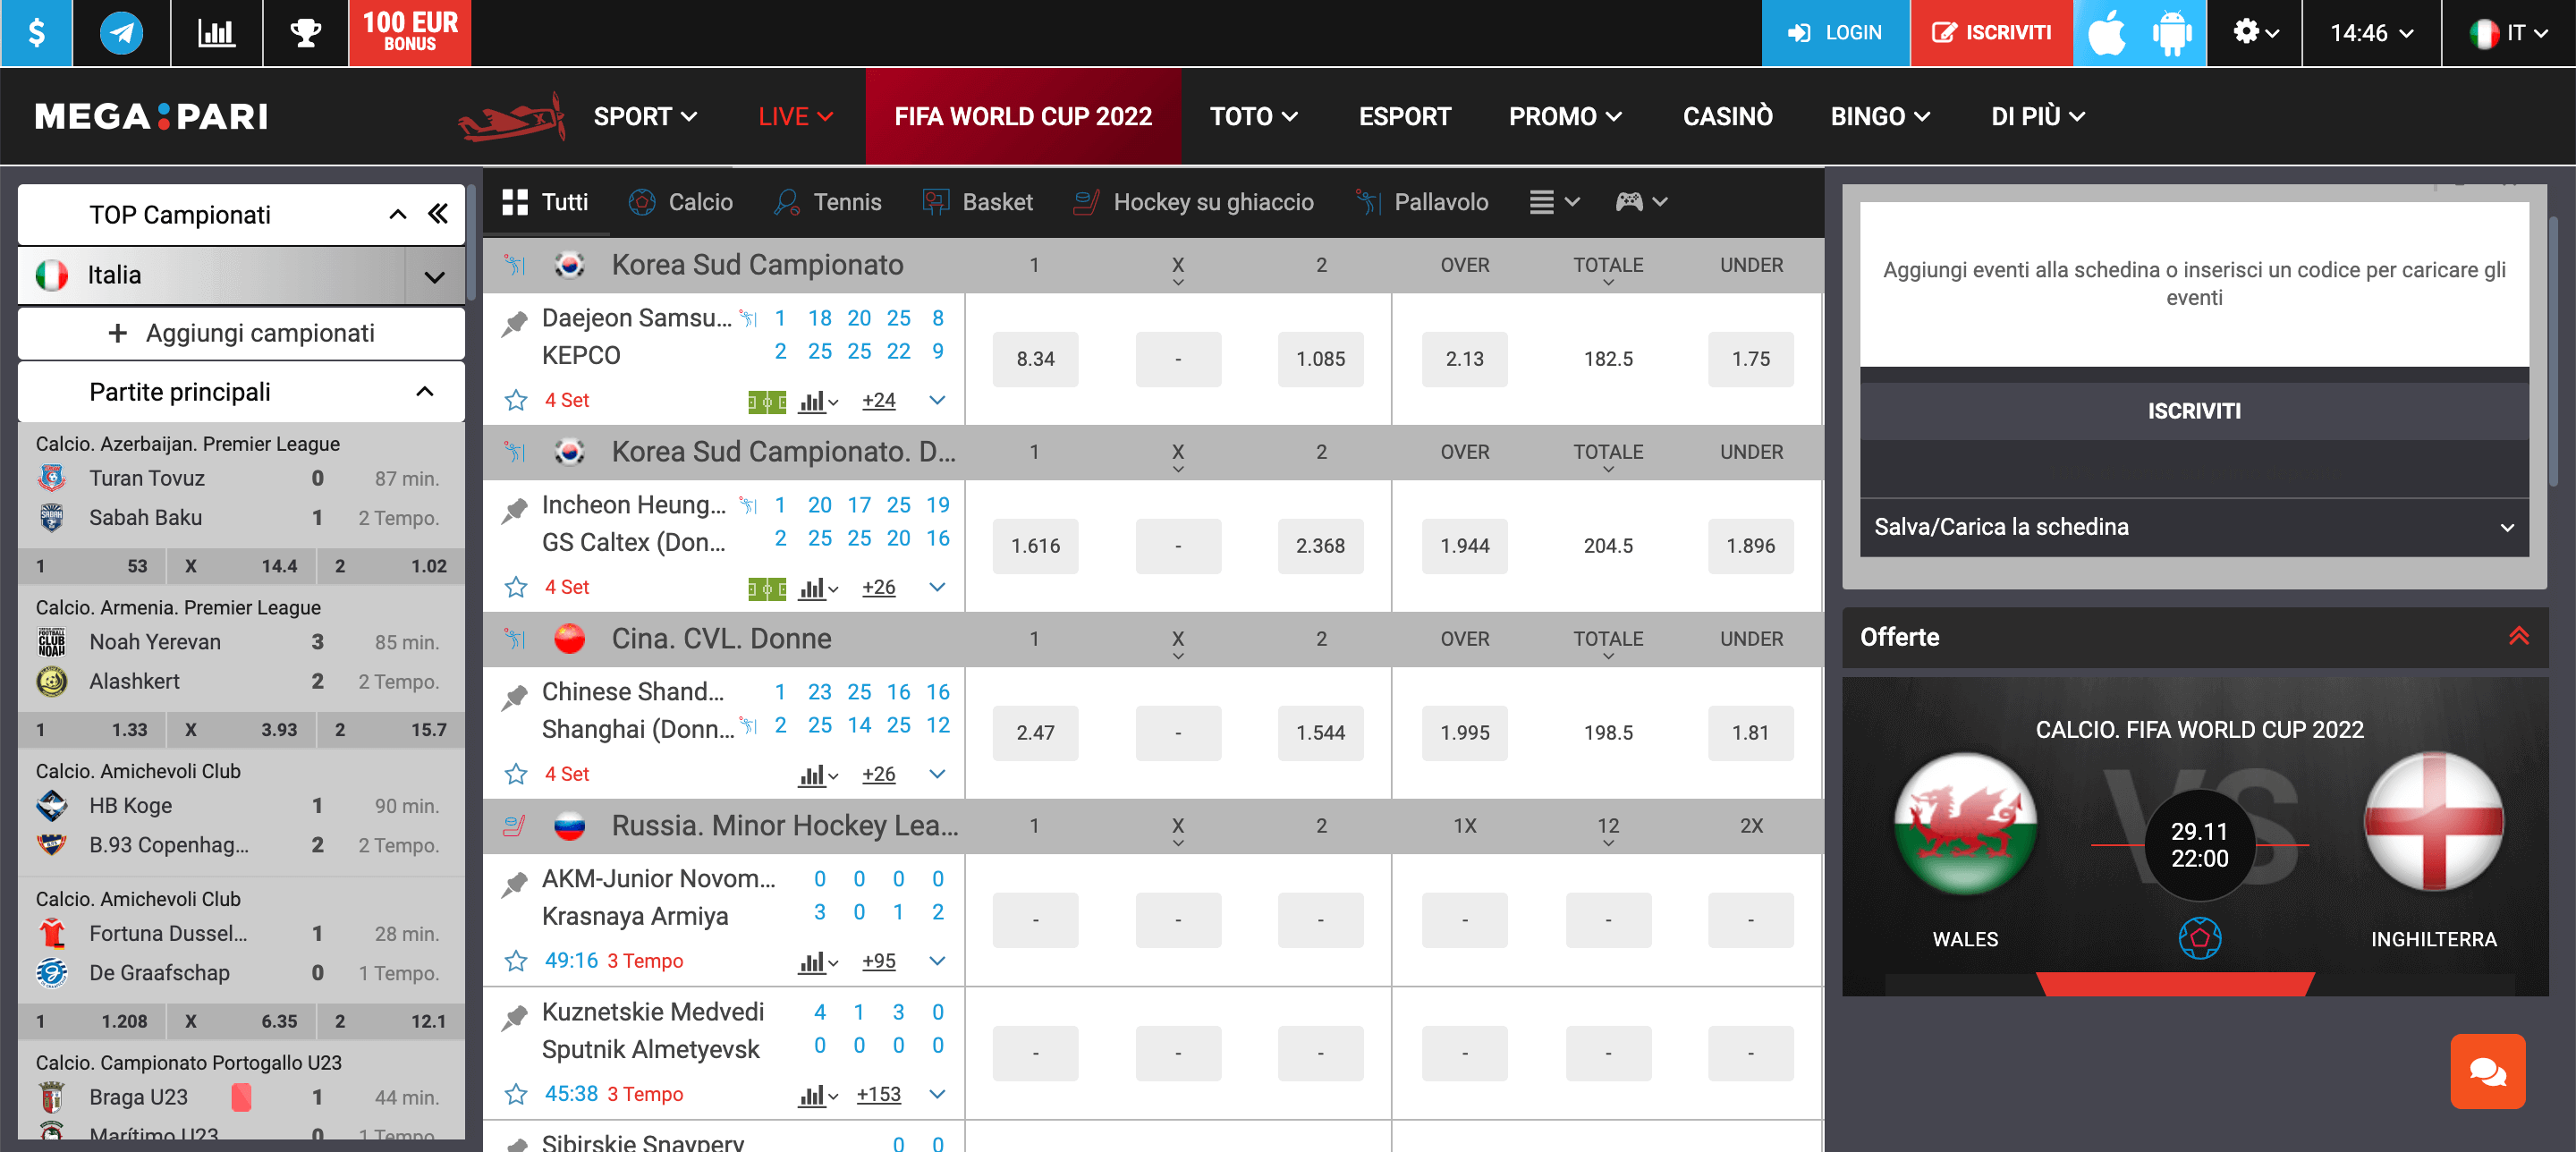Filter live events by Pallavolo
Image resolution: width=2576 pixels, height=1152 pixels.
click(x=1421, y=202)
